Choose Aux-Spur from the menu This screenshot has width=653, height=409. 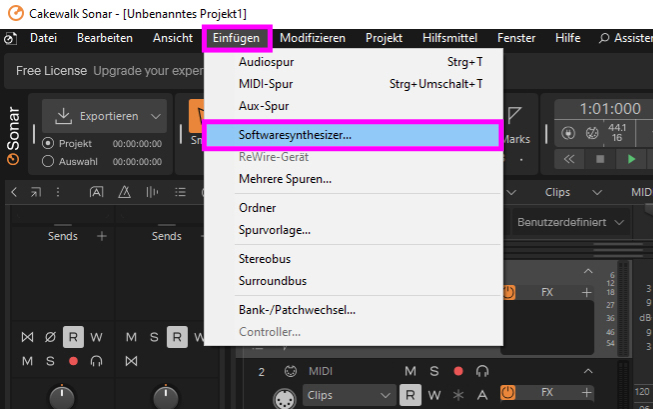[353, 106]
